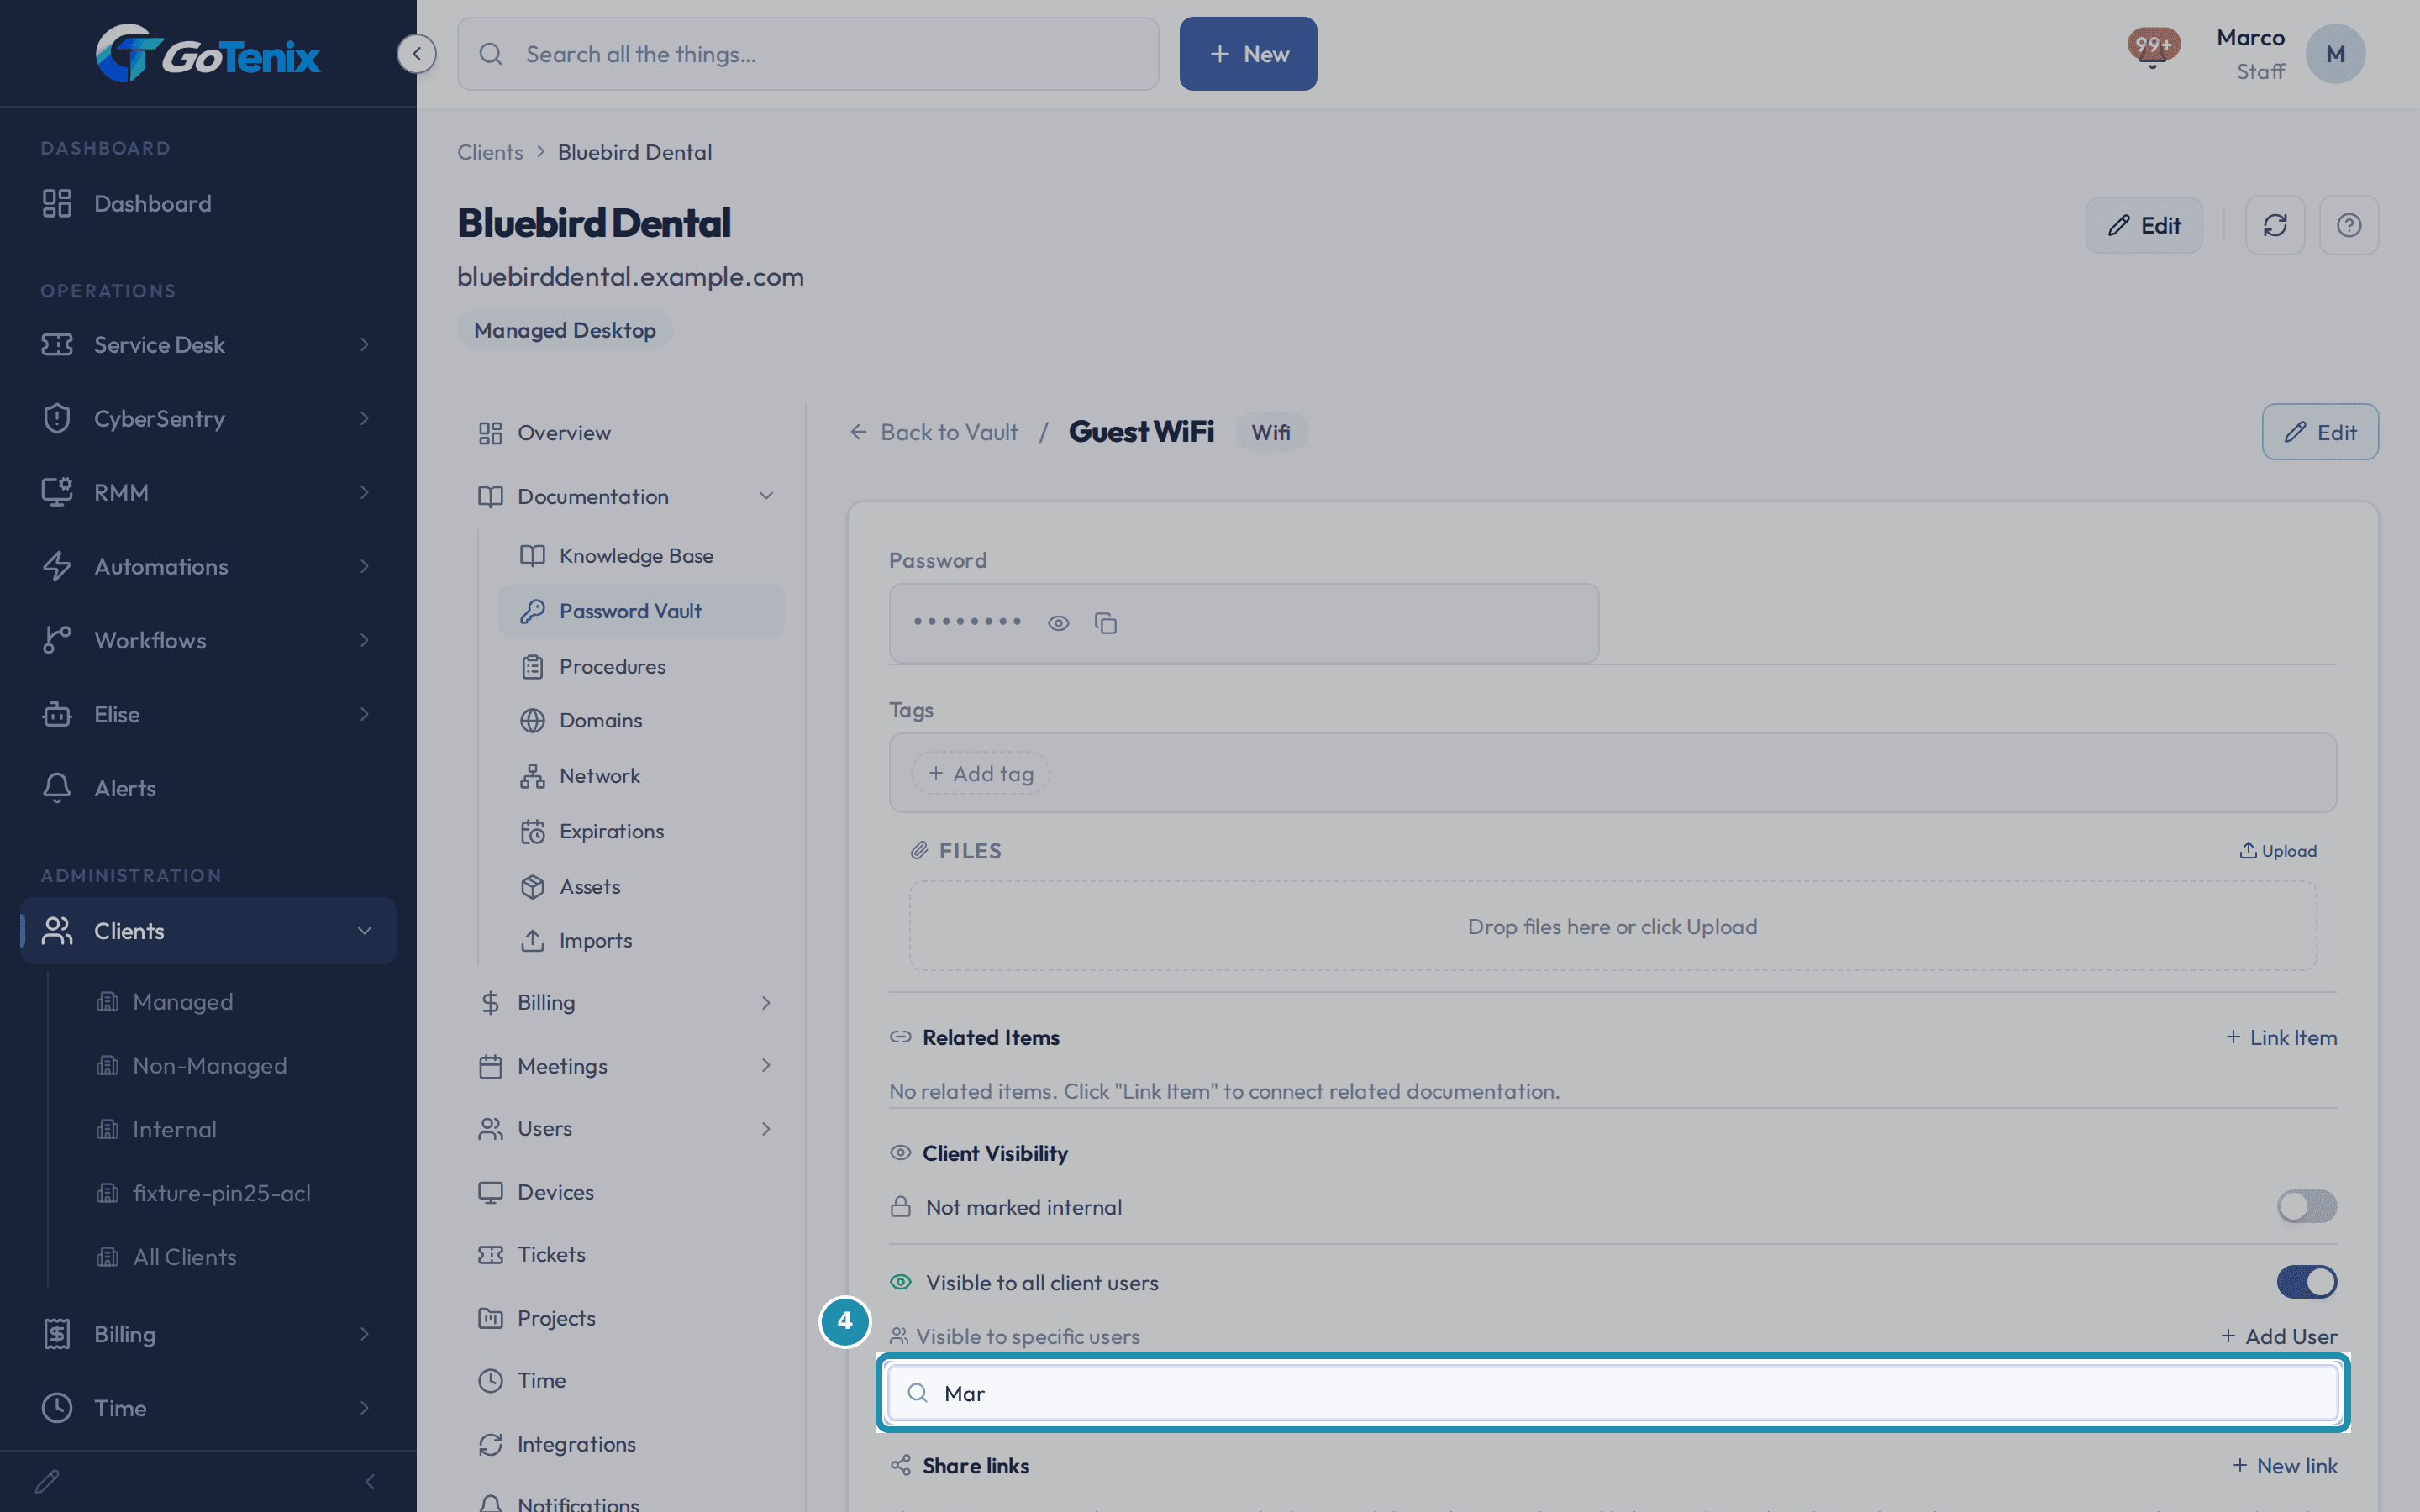Open Non-Managed clients list
The image size is (2420, 1512).
209,1066
